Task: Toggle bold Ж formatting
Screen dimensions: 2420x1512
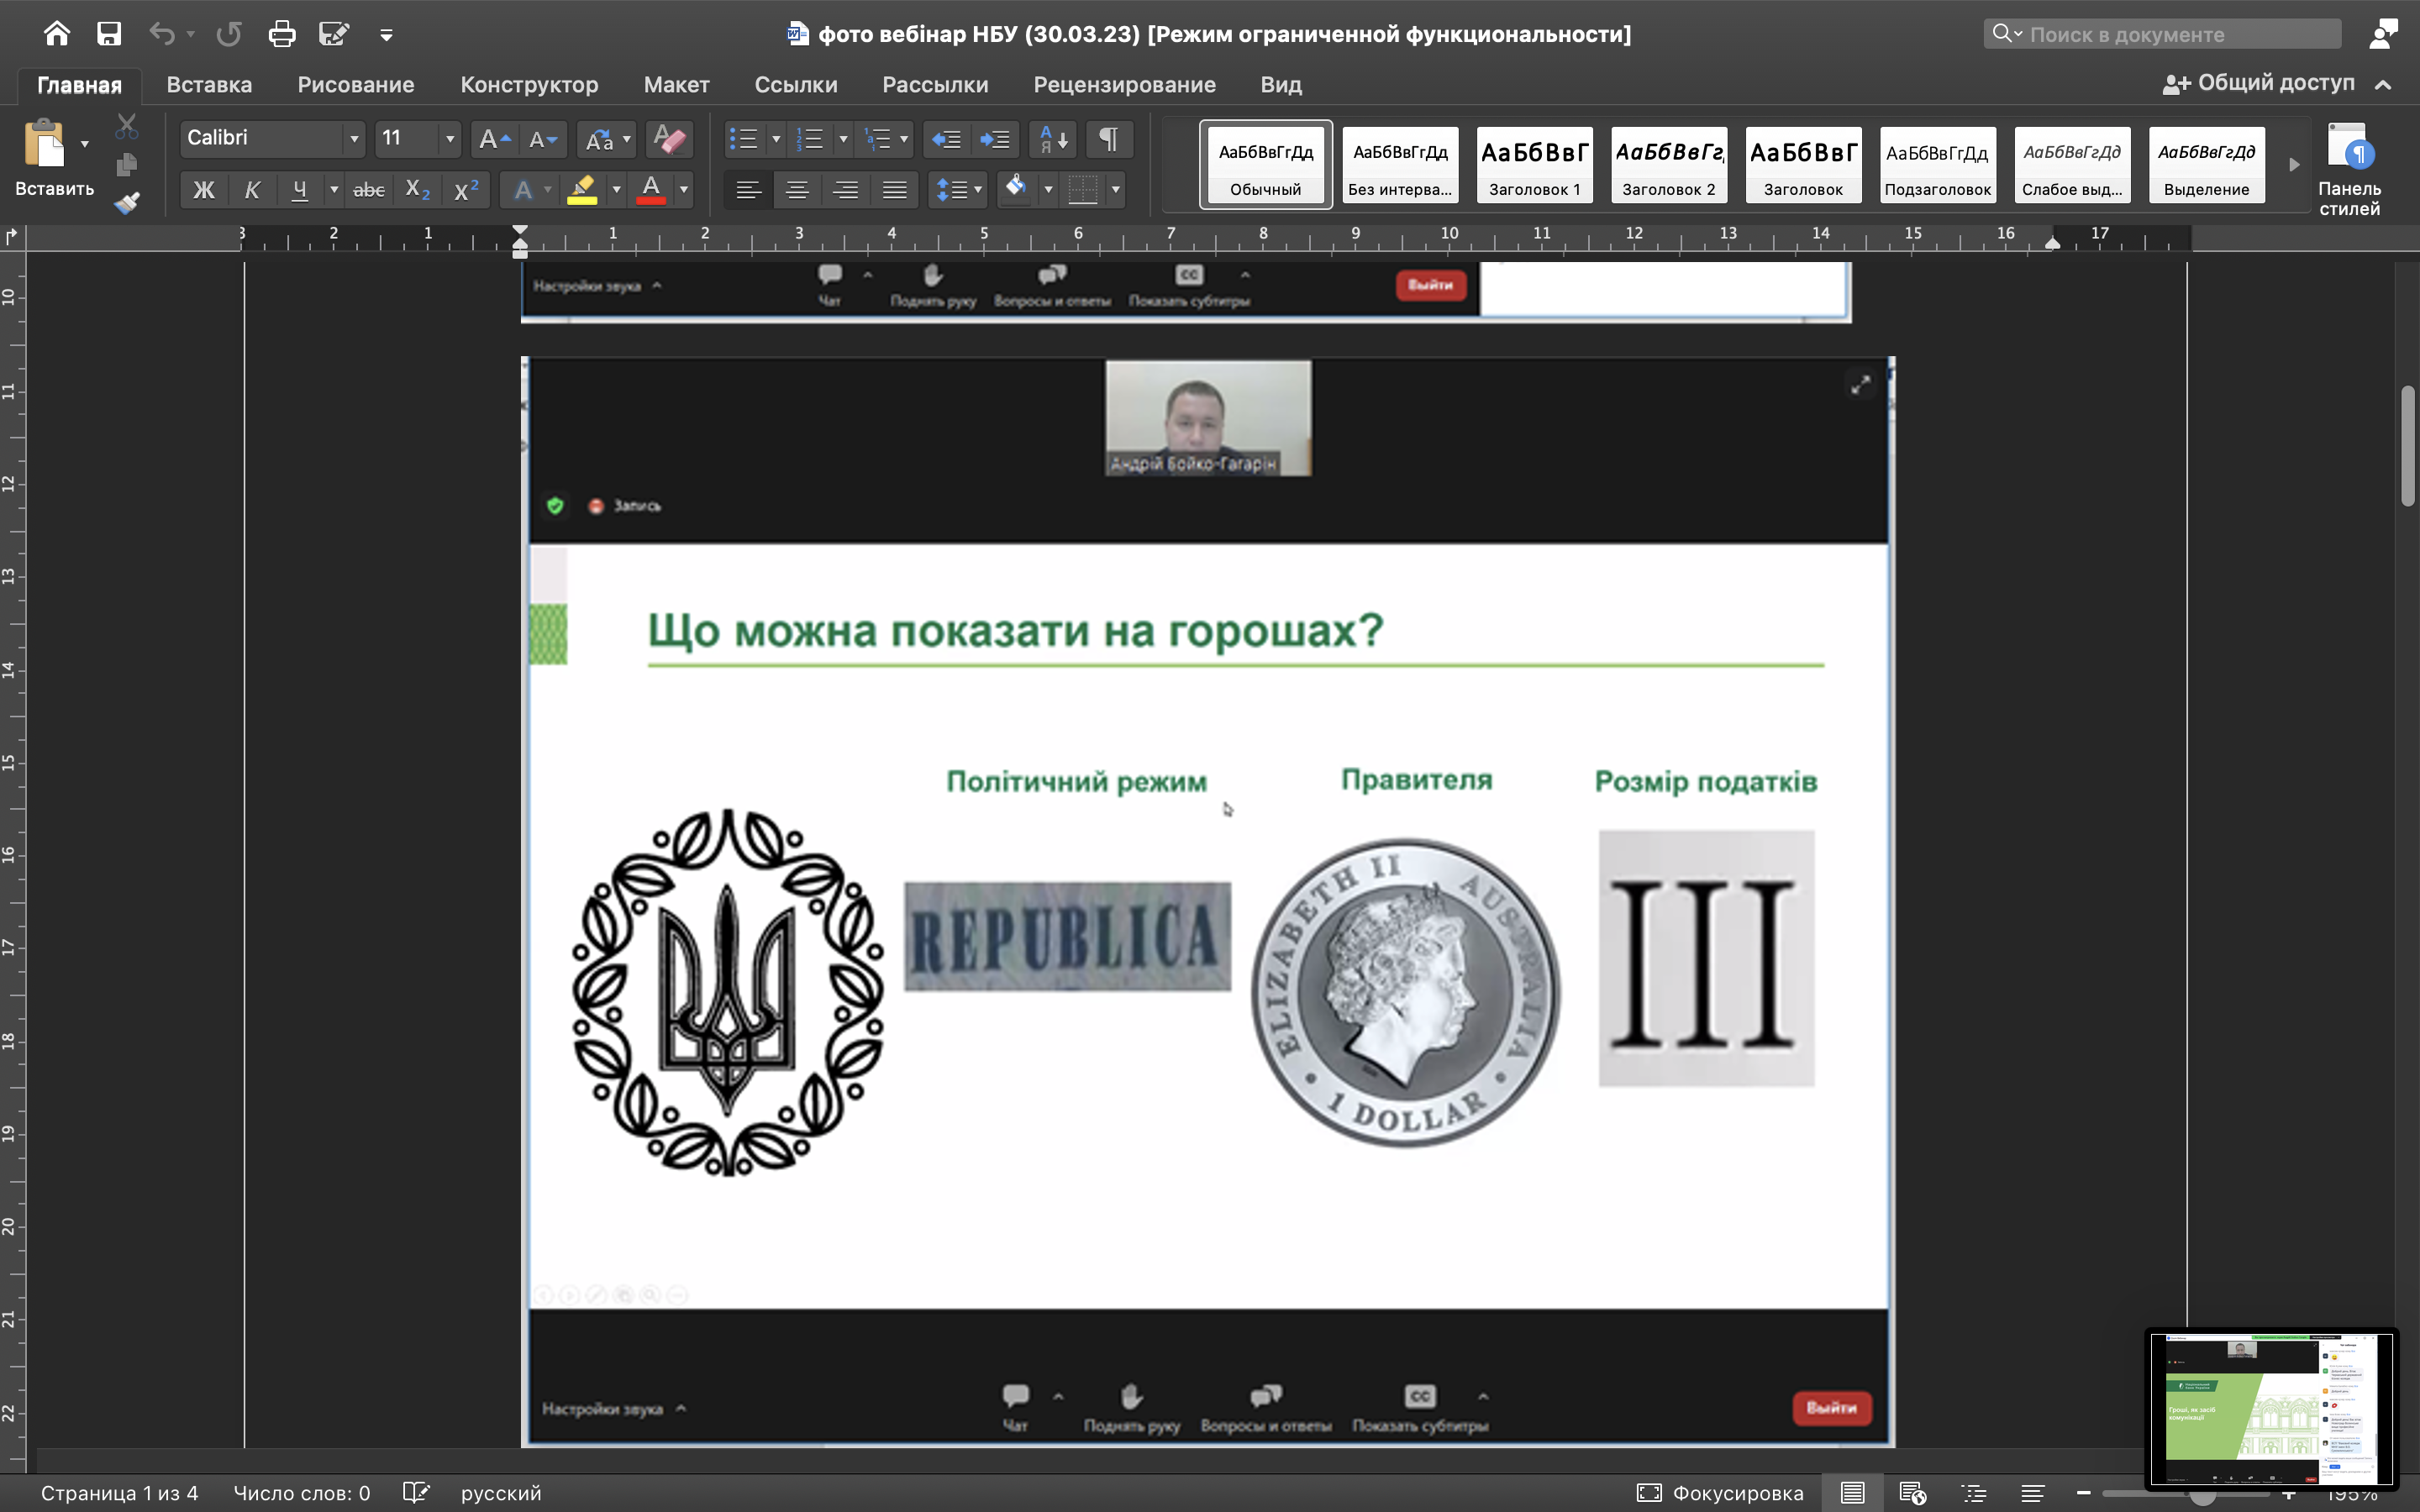Action: click(x=204, y=189)
